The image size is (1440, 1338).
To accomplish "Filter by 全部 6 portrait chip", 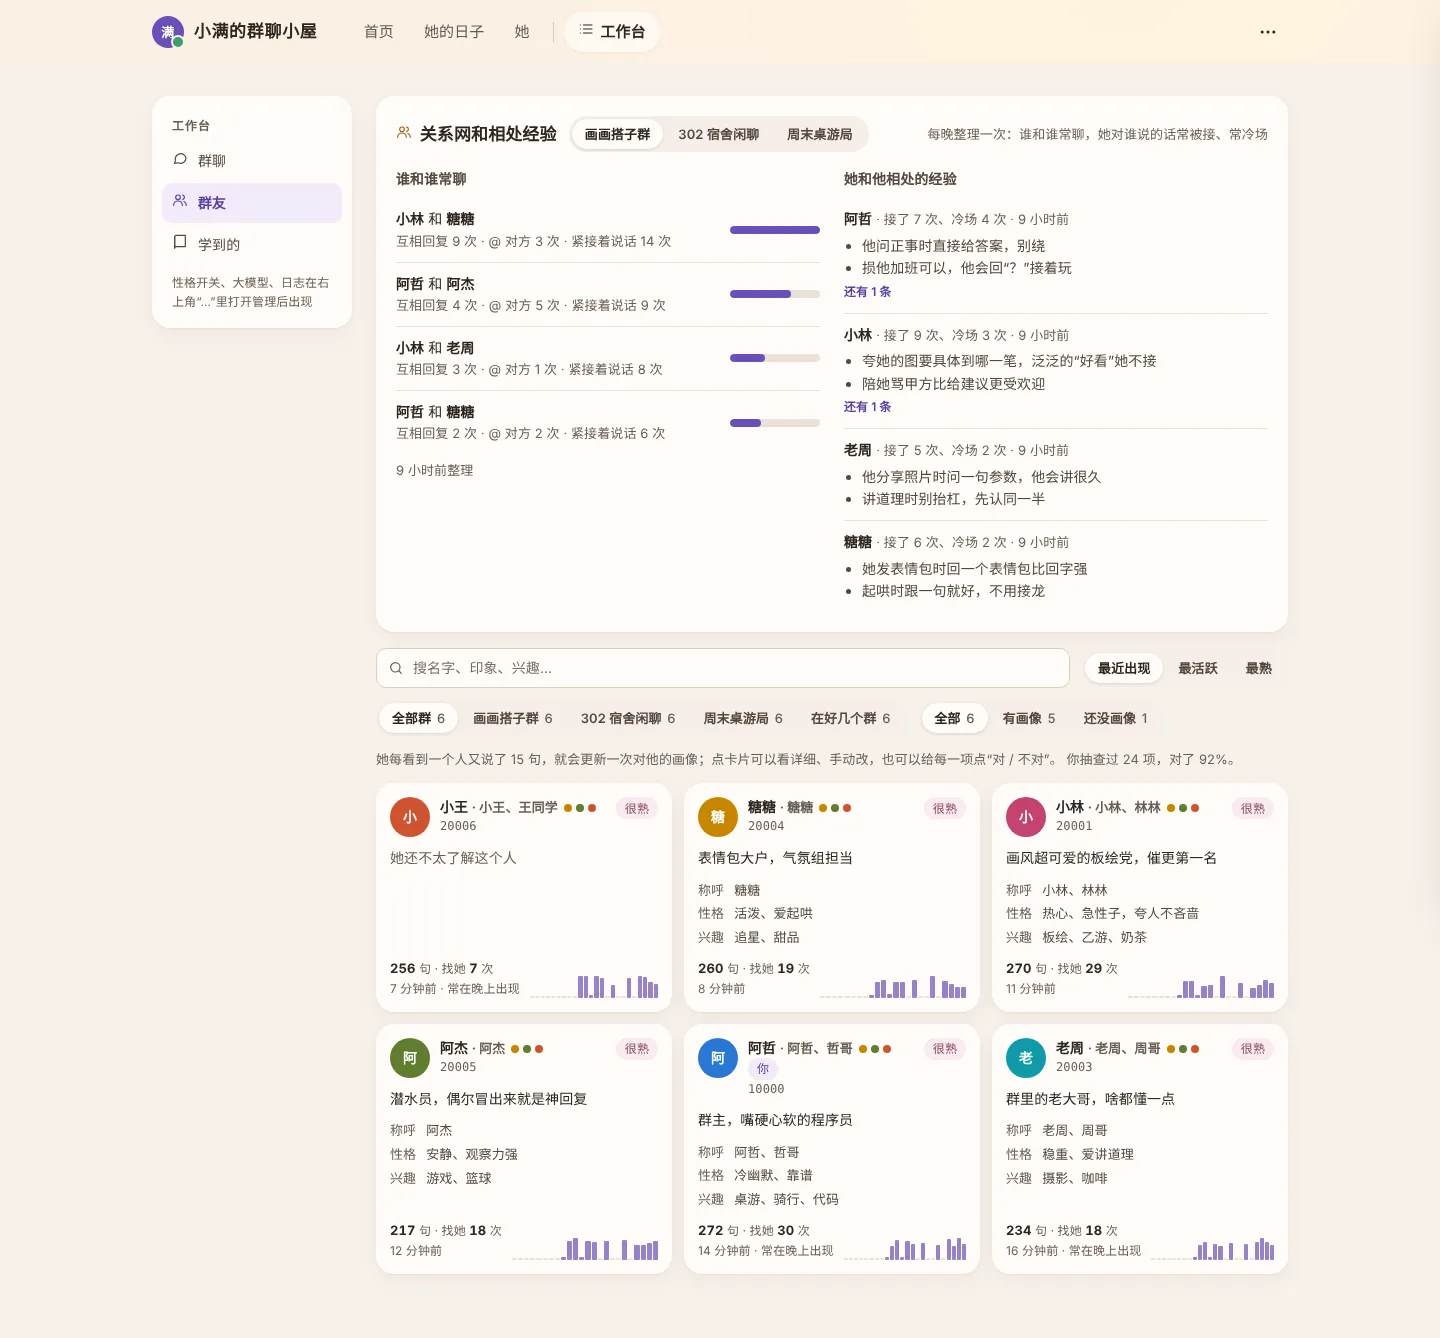I will [x=954, y=718].
